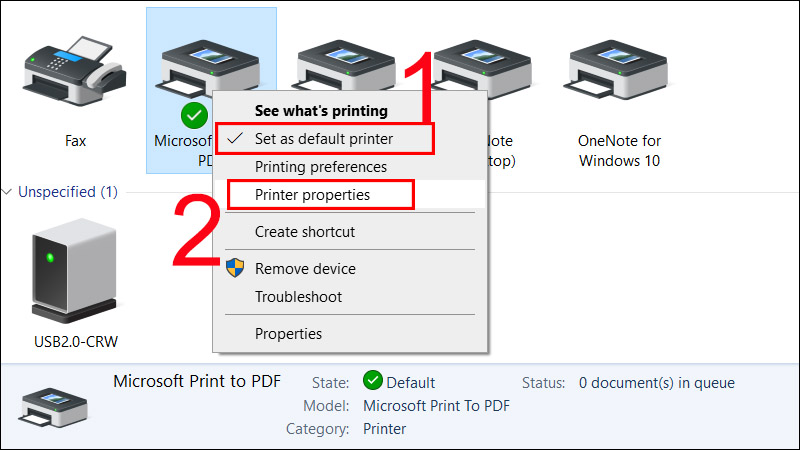Screen dimensions: 800x450
Task: Select Create shortcut in context menu
Action: tap(305, 232)
